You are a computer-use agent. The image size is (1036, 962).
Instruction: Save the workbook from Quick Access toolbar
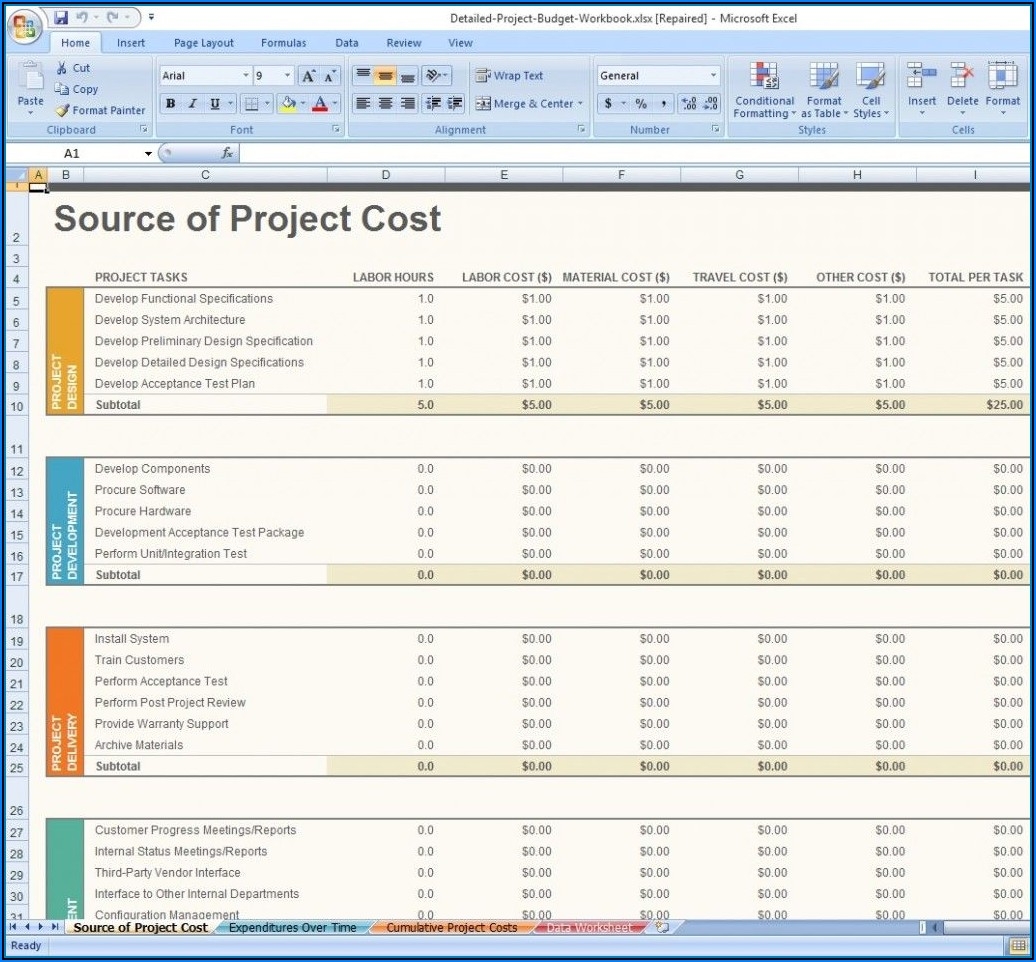pos(61,17)
